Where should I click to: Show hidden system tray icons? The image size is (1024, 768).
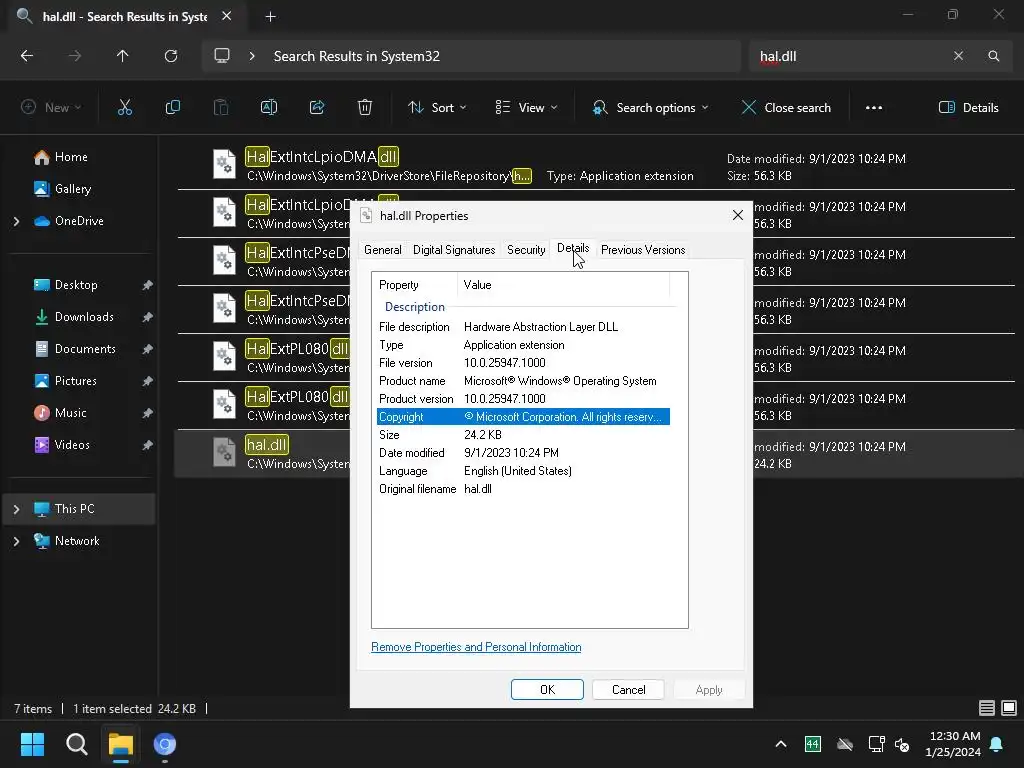(780, 744)
